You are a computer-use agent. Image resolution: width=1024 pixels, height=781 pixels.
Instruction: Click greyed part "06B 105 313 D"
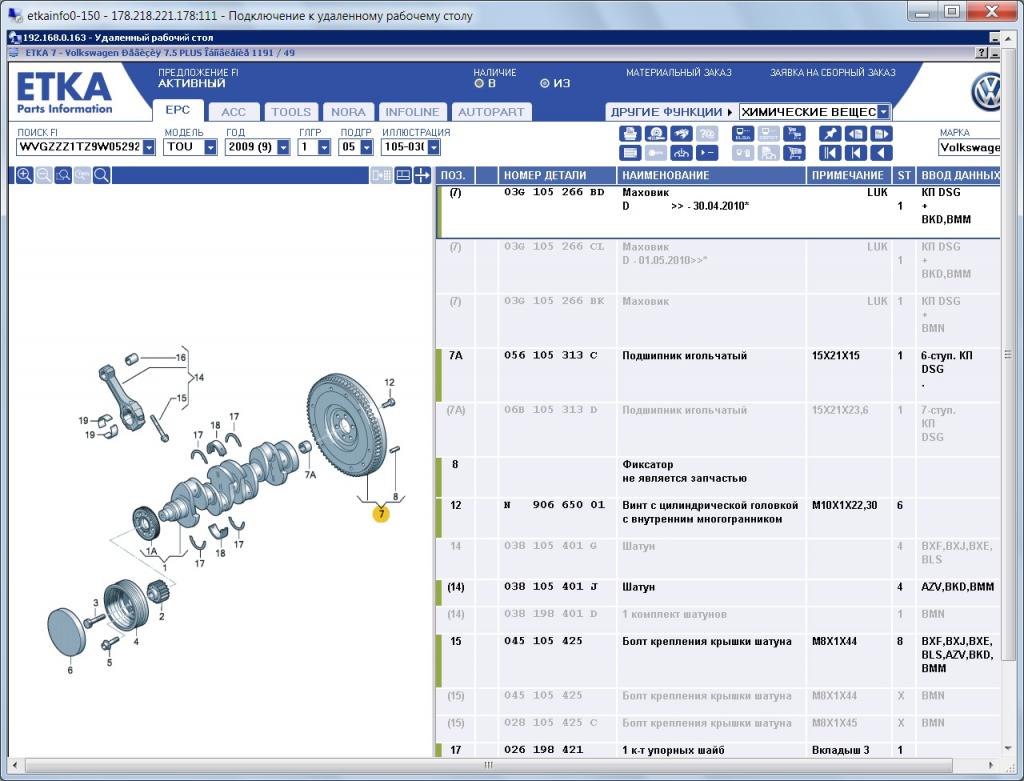click(x=551, y=410)
